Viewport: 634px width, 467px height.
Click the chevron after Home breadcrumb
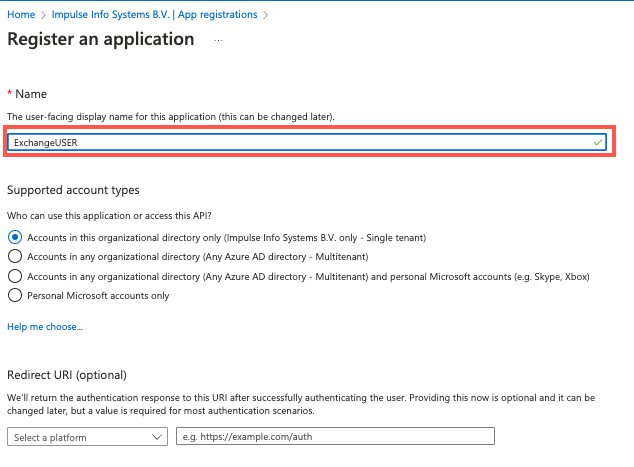(43, 15)
